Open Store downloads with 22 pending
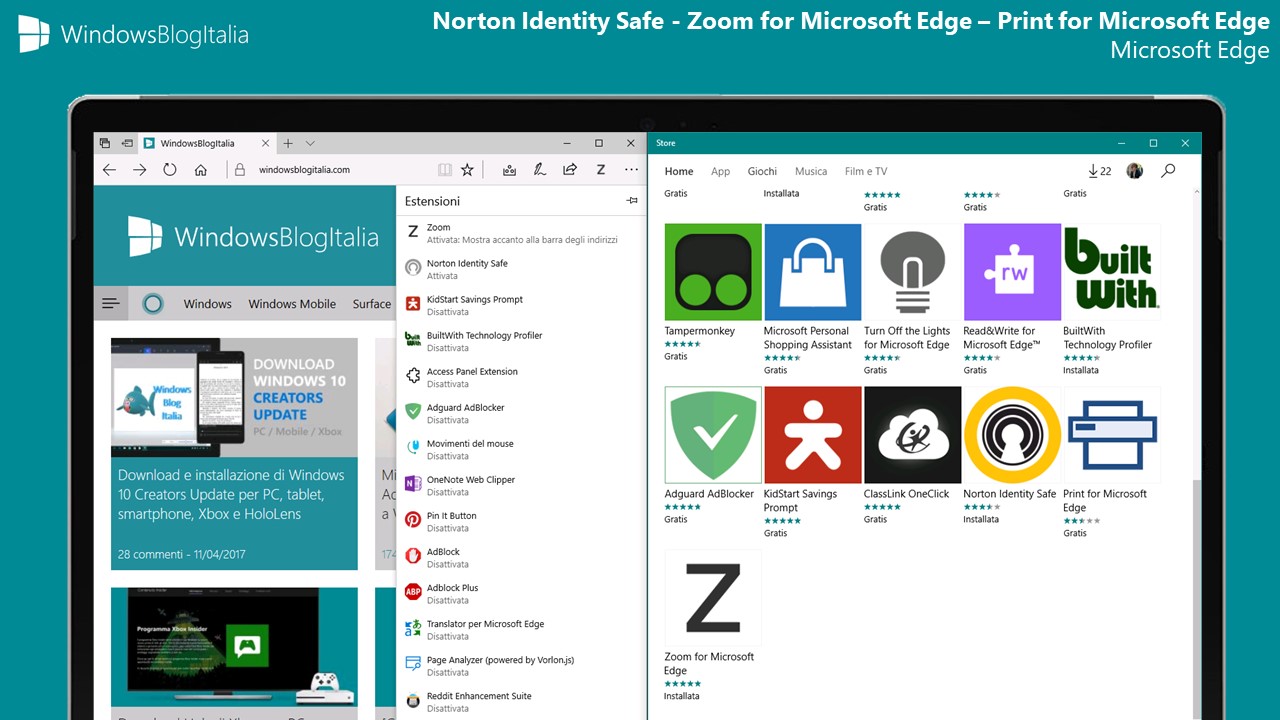The image size is (1280, 720). (1100, 171)
